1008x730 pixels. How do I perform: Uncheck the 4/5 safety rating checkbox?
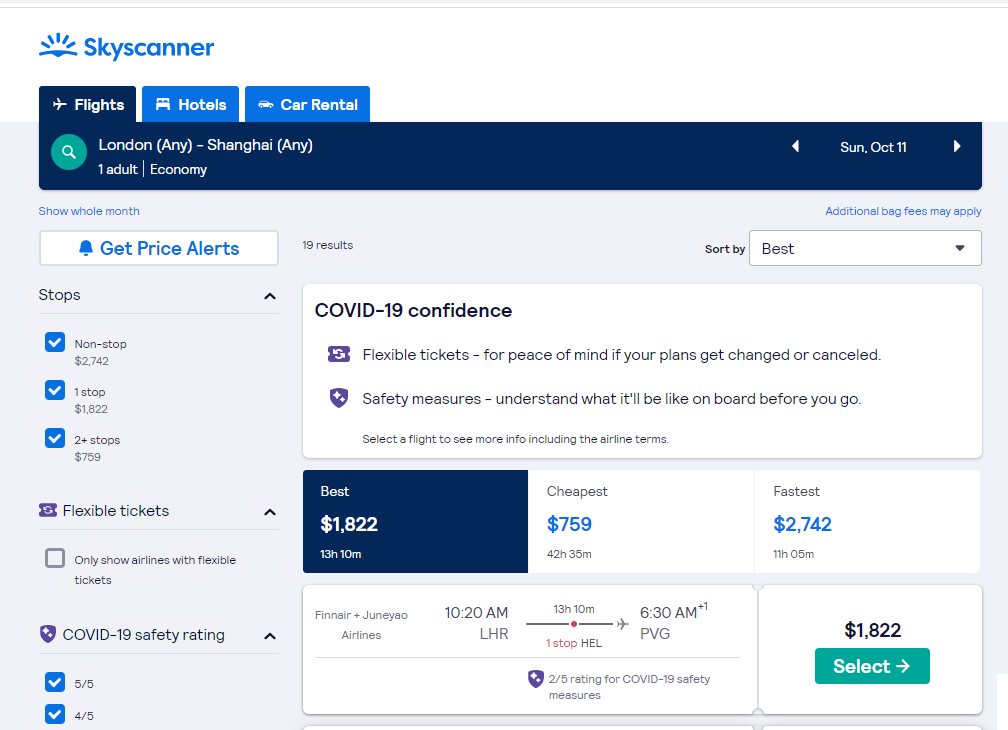pos(55,714)
